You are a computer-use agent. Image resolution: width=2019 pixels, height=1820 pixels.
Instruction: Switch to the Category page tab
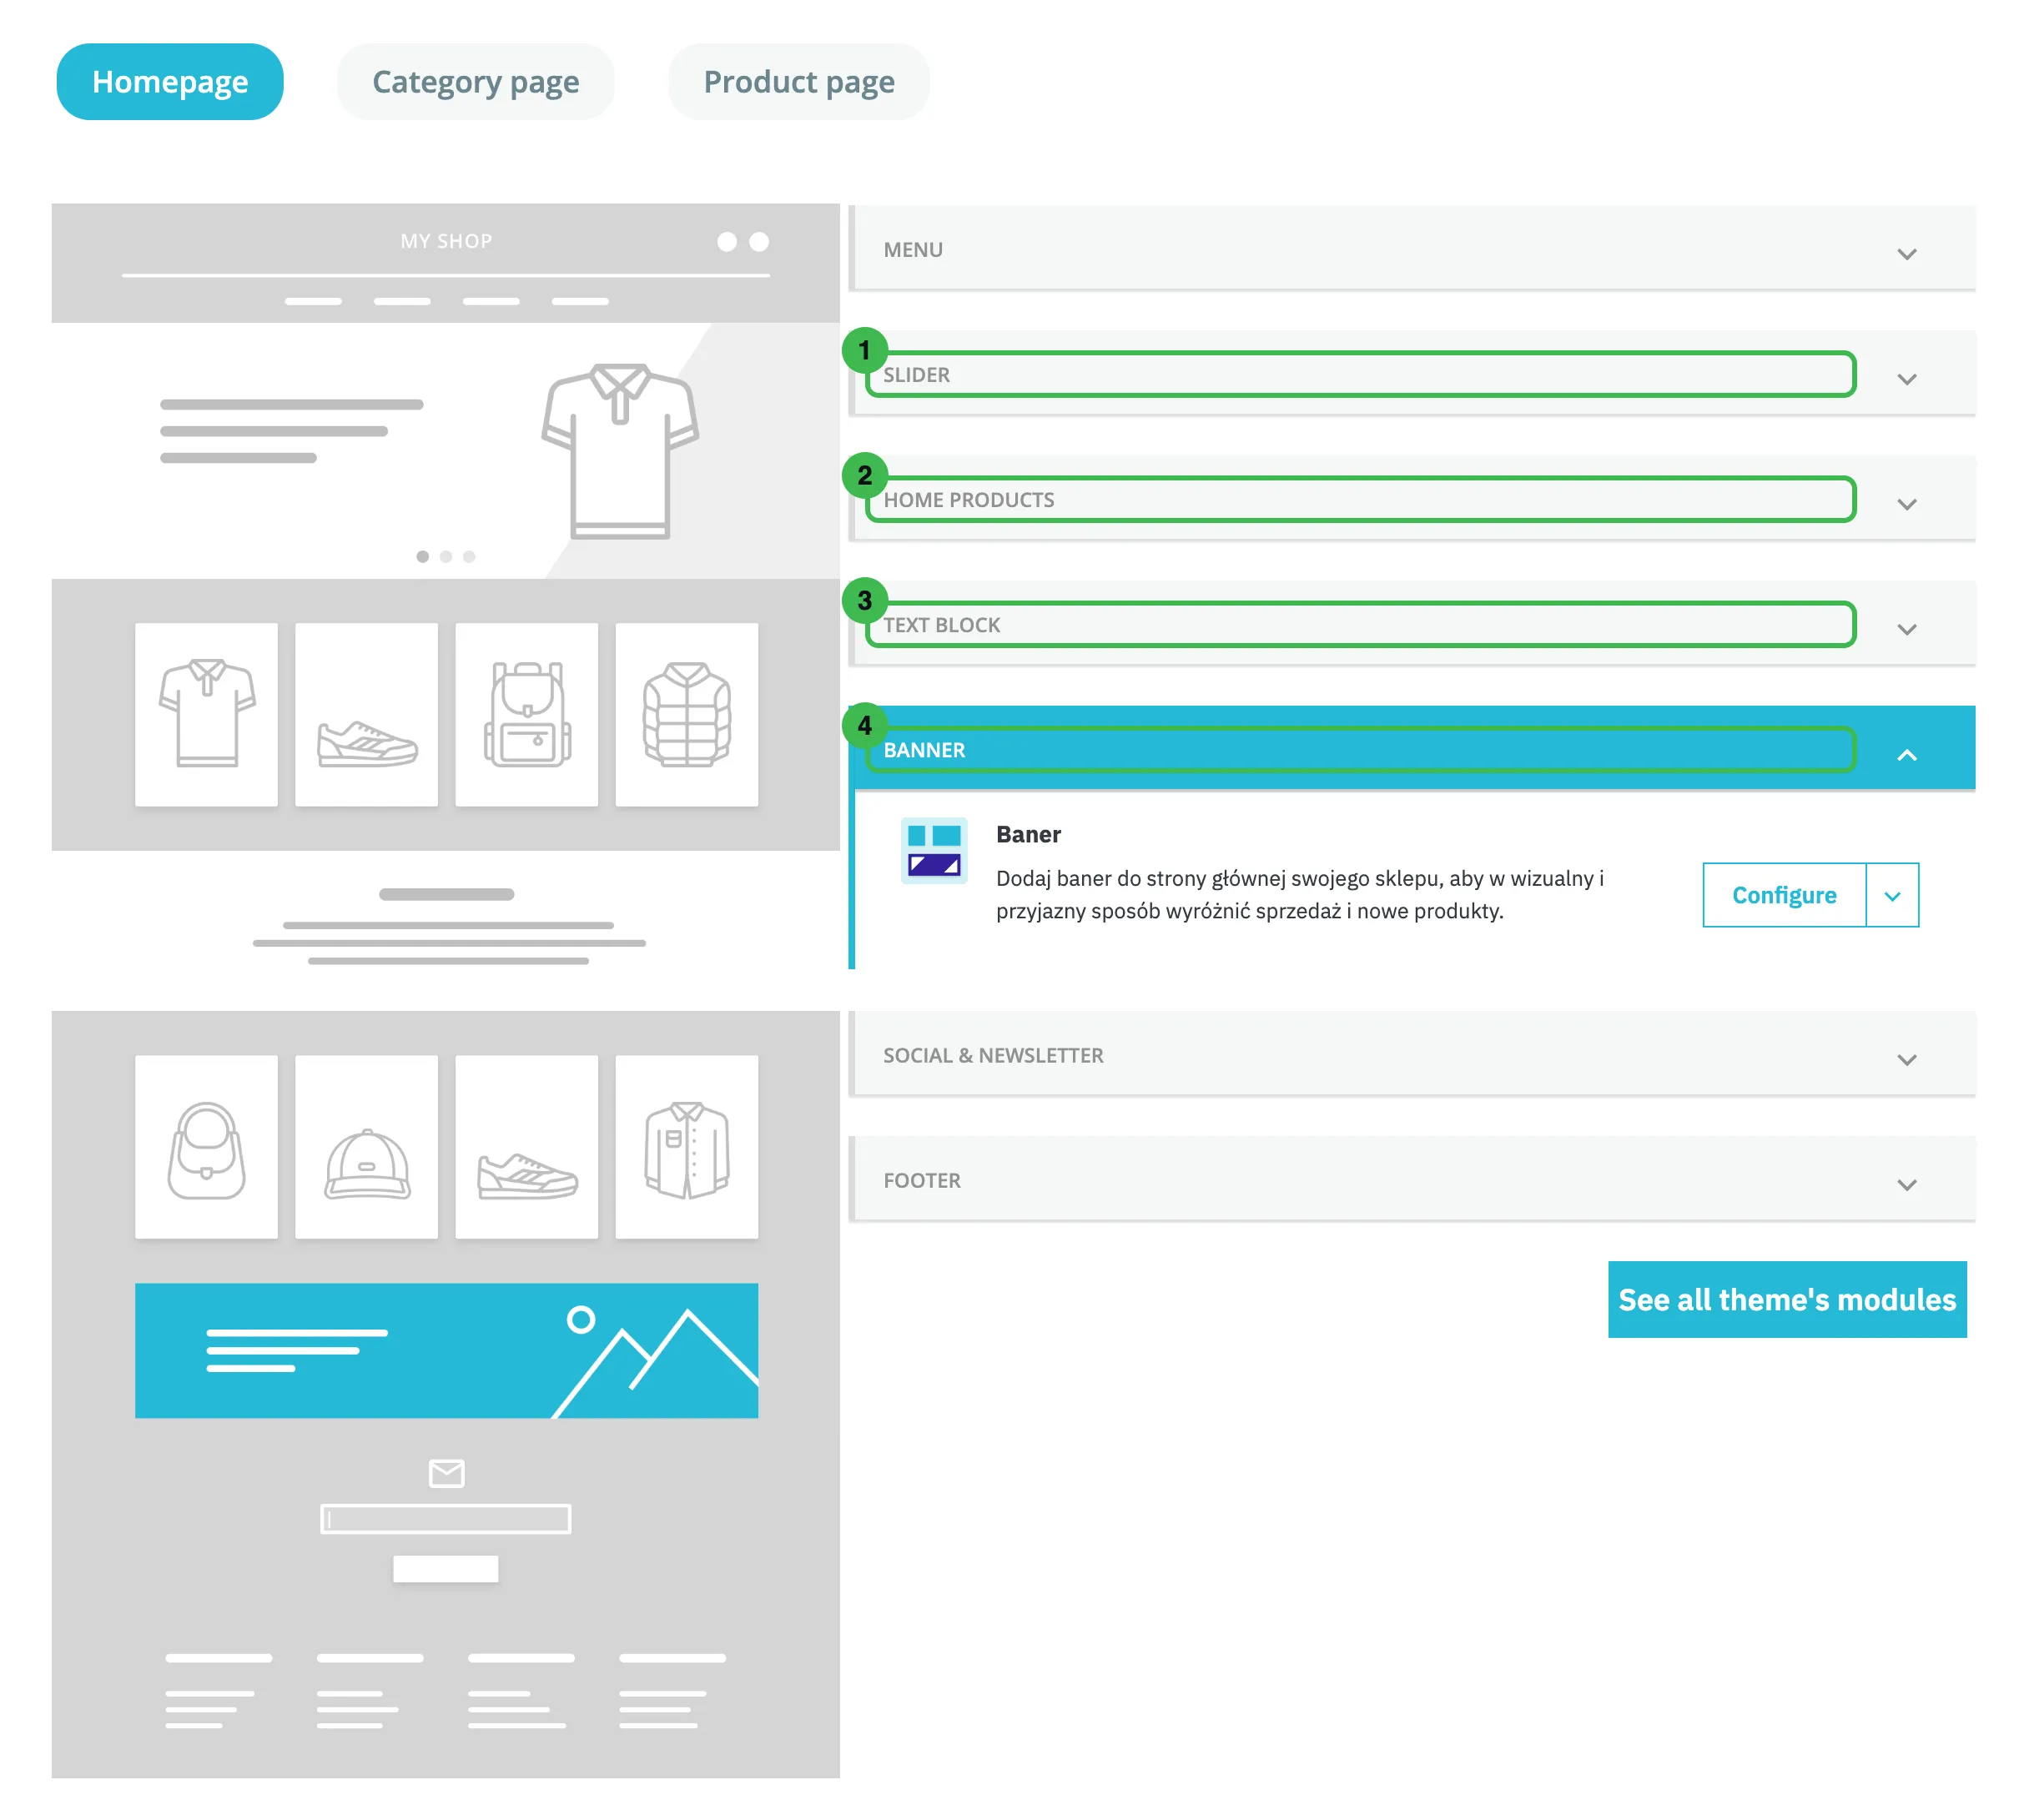tap(475, 81)
